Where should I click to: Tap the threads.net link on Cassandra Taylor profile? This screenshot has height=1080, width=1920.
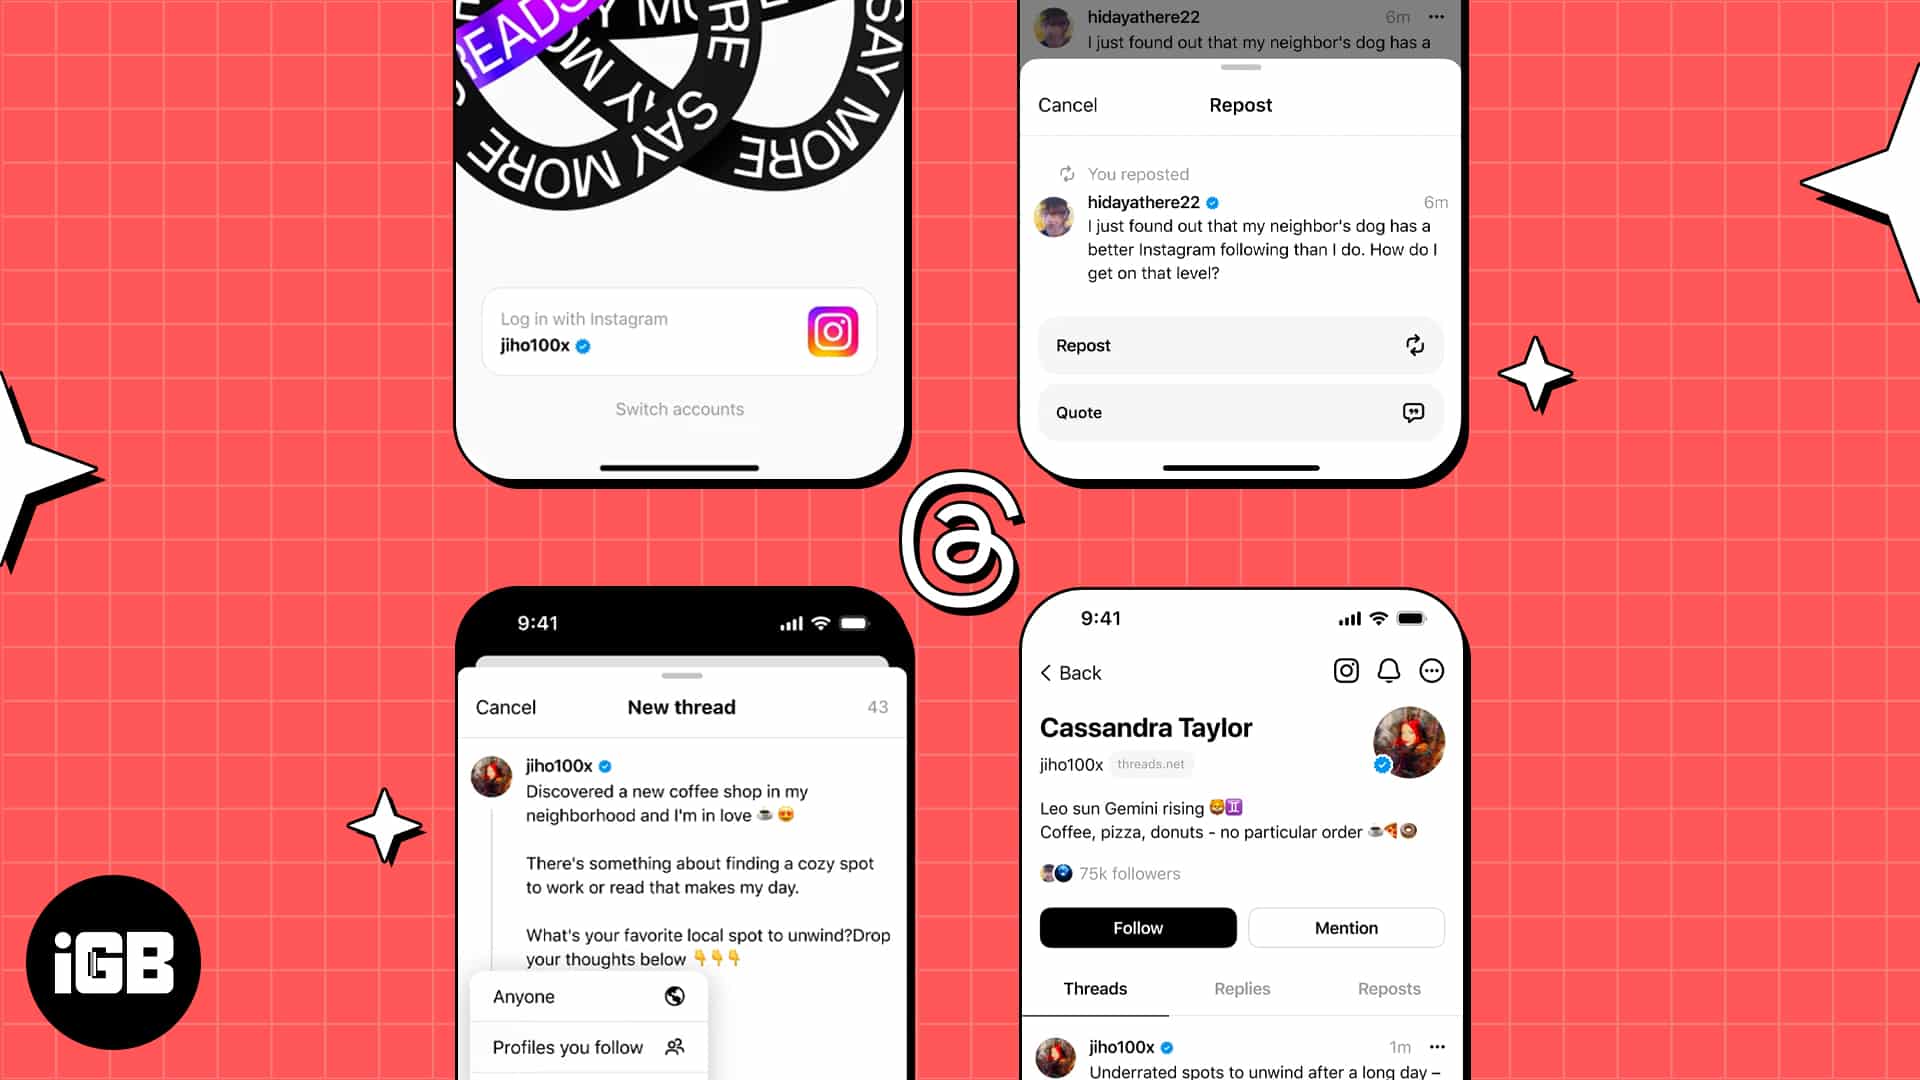1150,764
